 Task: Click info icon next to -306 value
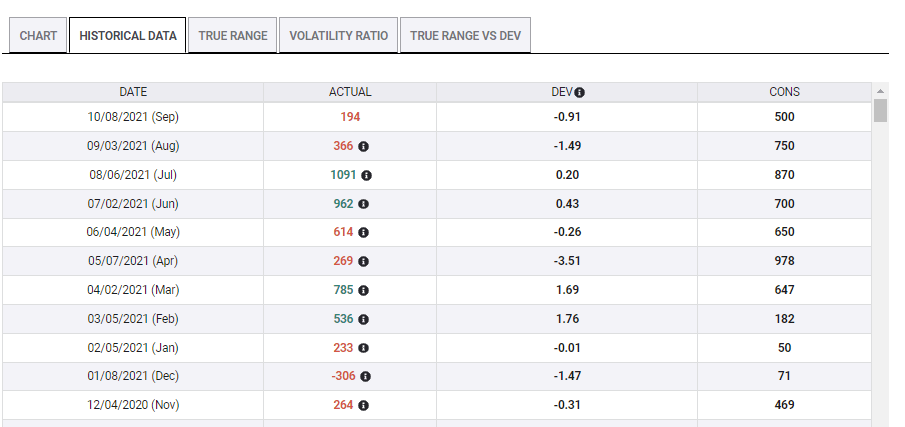(x=365, y=377)
